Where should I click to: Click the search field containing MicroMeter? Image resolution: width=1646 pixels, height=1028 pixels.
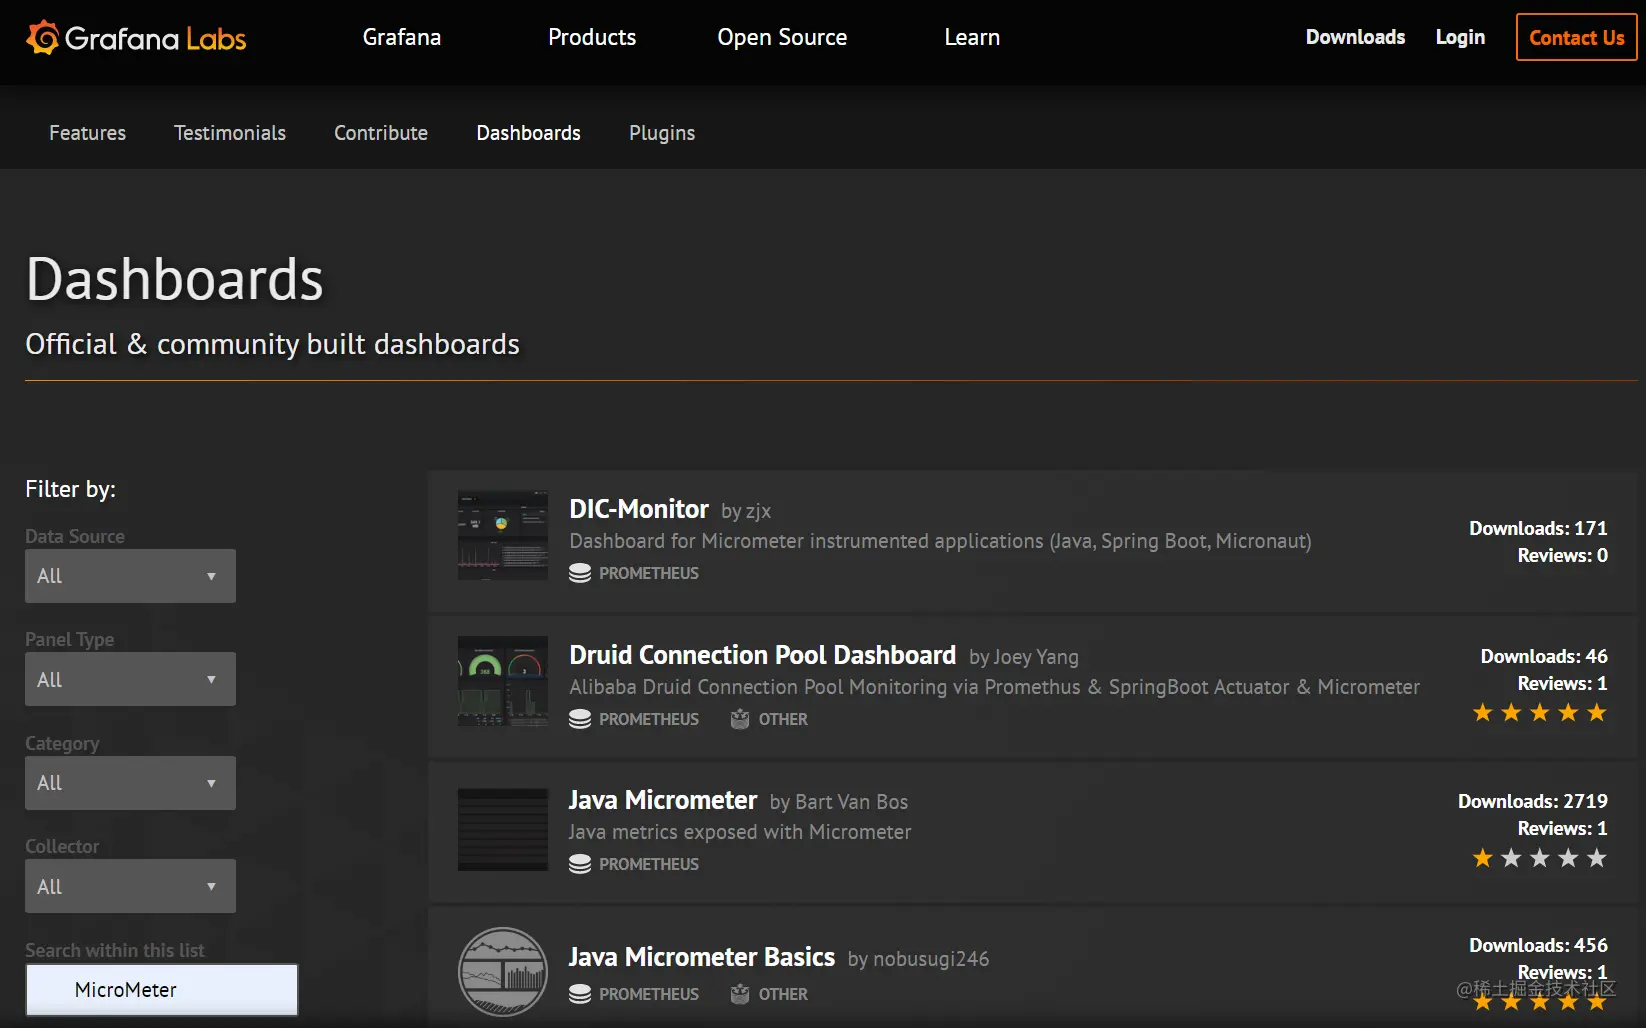pos(162,990)
